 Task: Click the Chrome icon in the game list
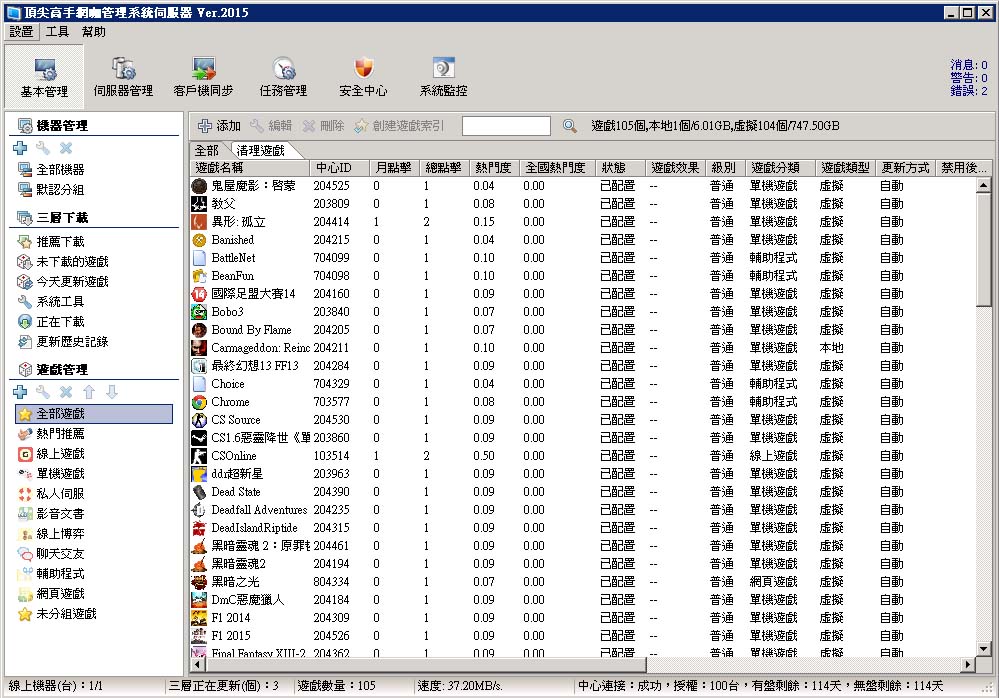coord(199,402)
